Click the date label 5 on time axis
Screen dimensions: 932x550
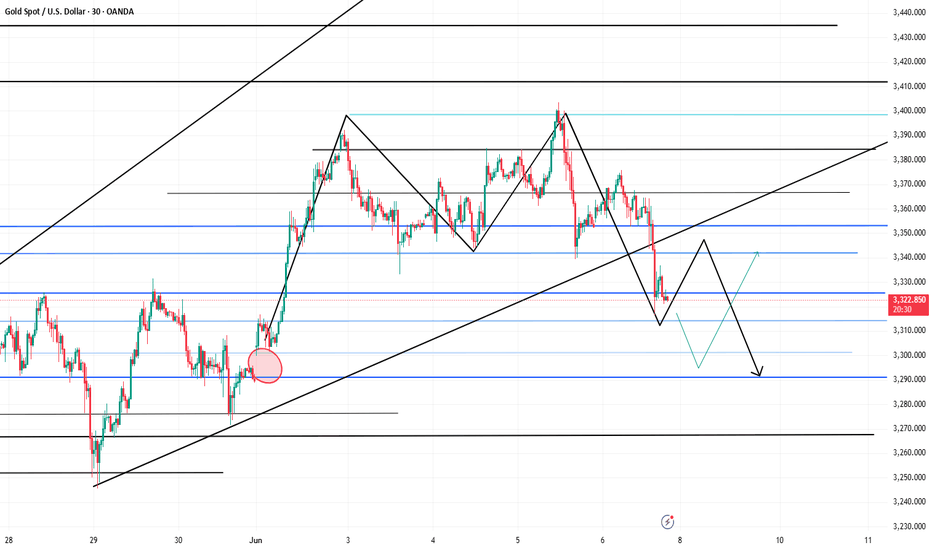[x=518, y=540]
